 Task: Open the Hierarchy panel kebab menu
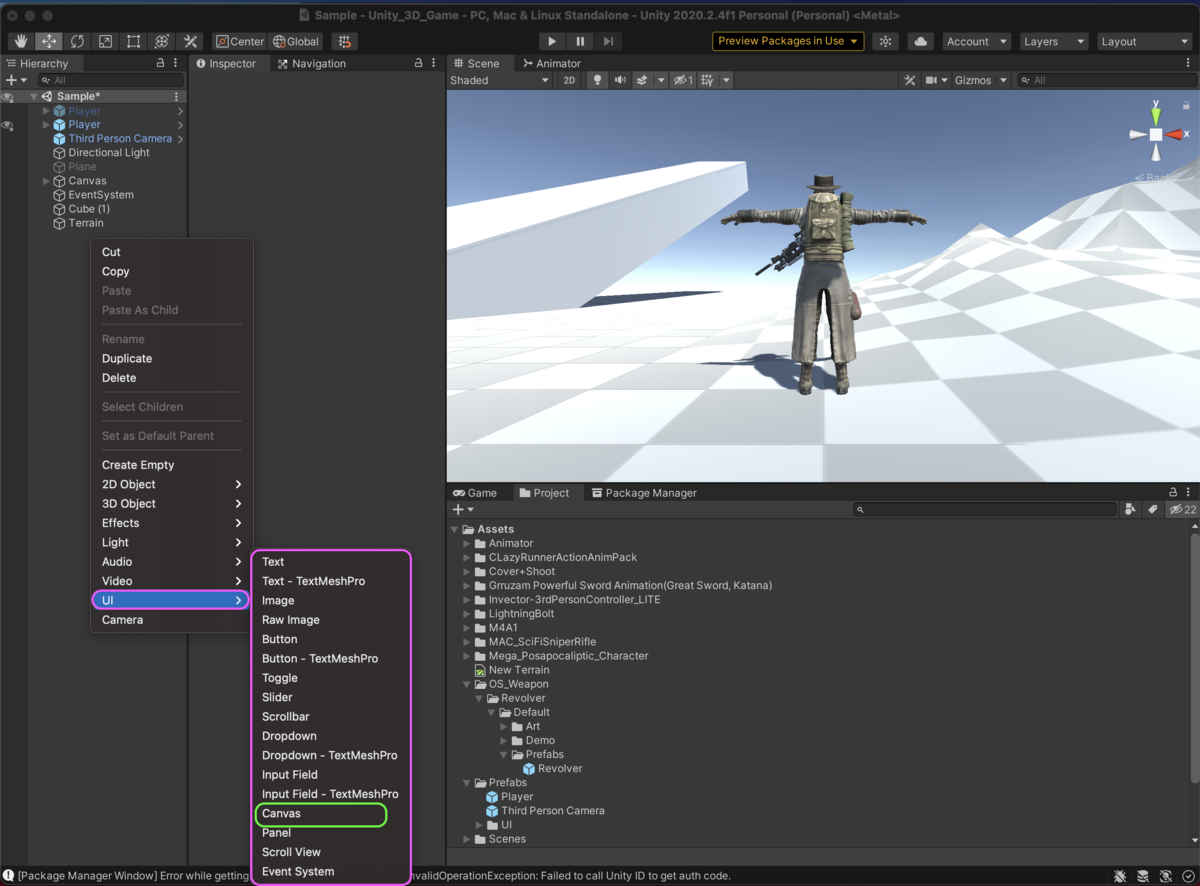coord(176,63)
